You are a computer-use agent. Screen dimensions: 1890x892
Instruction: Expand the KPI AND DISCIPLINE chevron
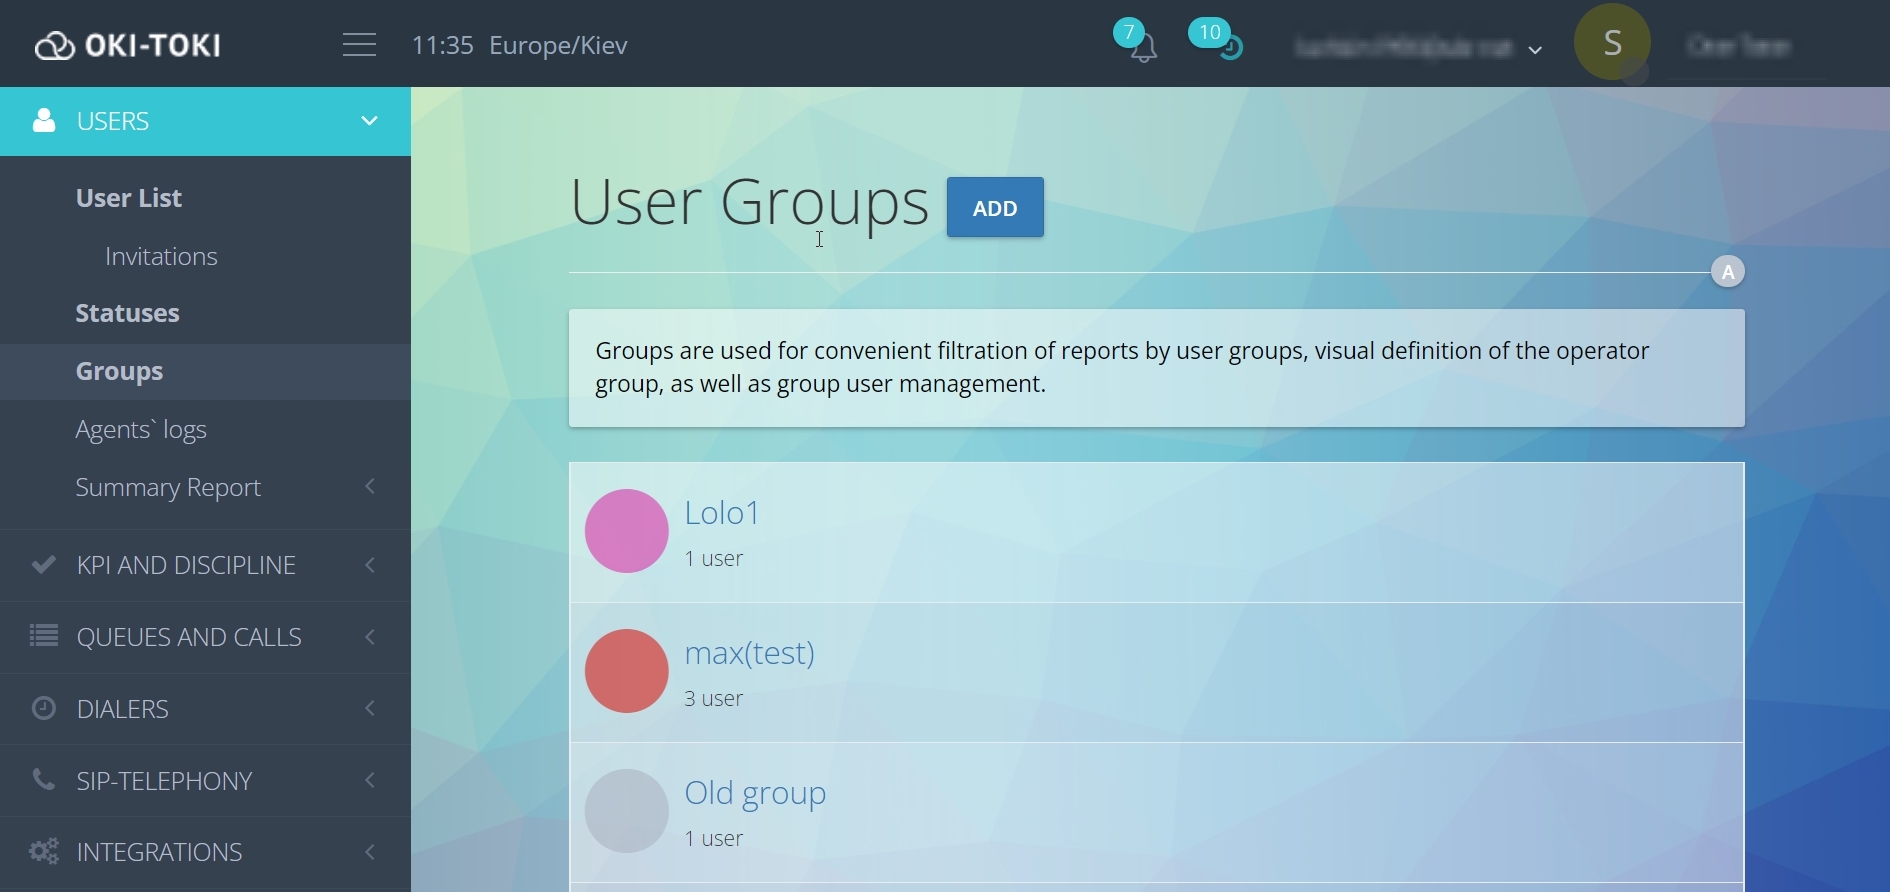370,565
